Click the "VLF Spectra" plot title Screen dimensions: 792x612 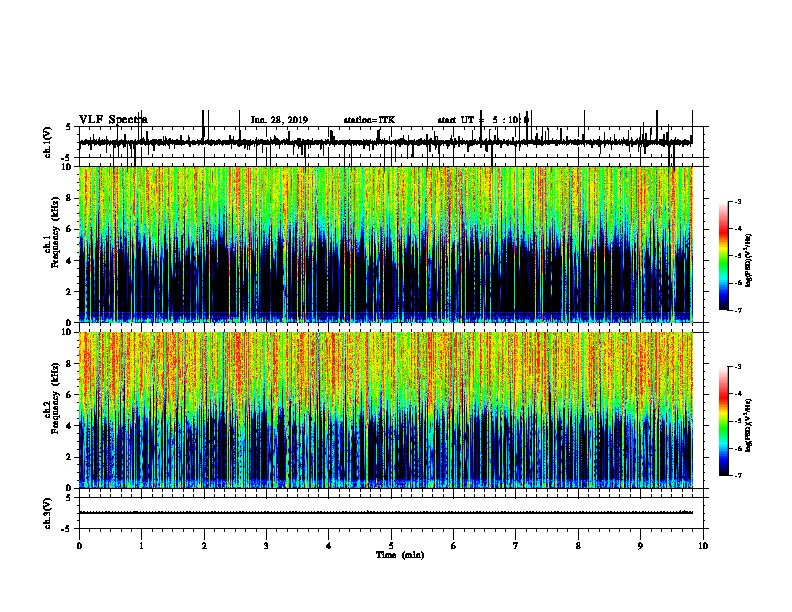pyautogui.click(x=113, y=120)
